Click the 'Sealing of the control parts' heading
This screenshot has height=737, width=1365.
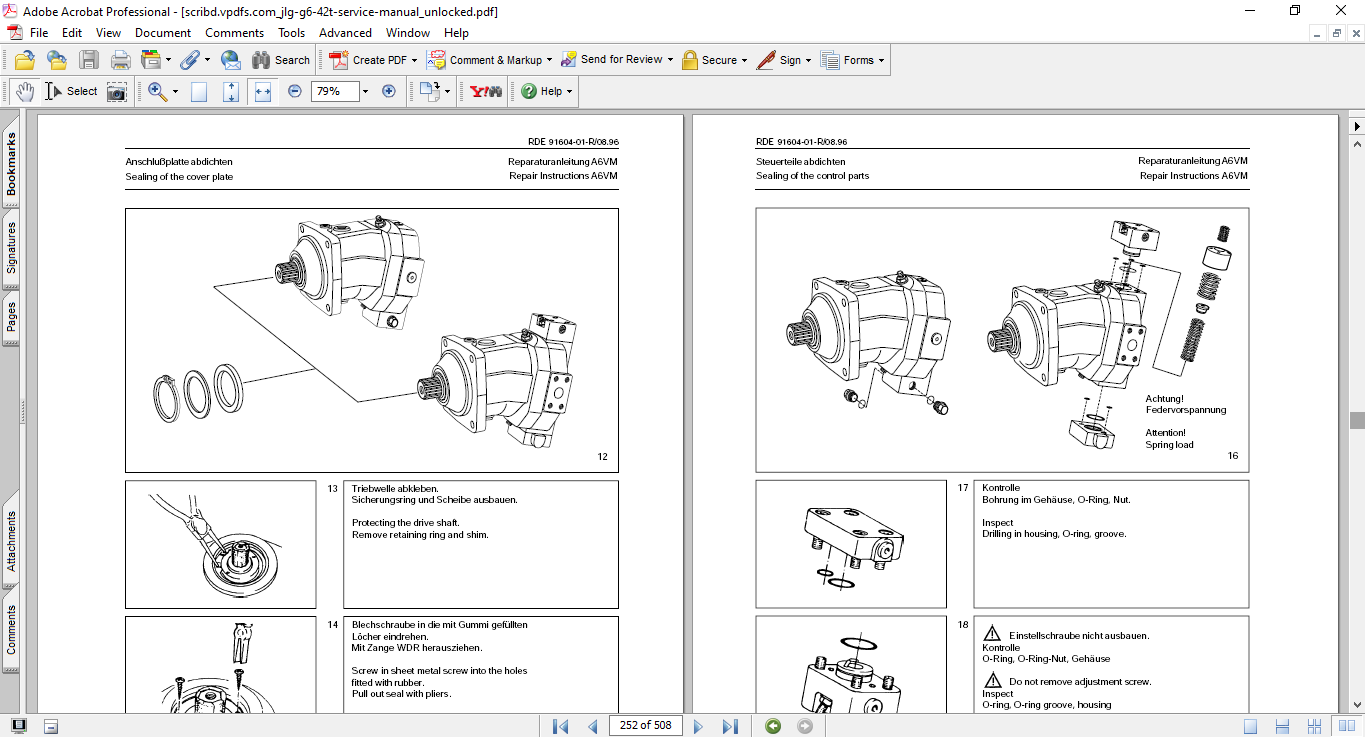812,176
